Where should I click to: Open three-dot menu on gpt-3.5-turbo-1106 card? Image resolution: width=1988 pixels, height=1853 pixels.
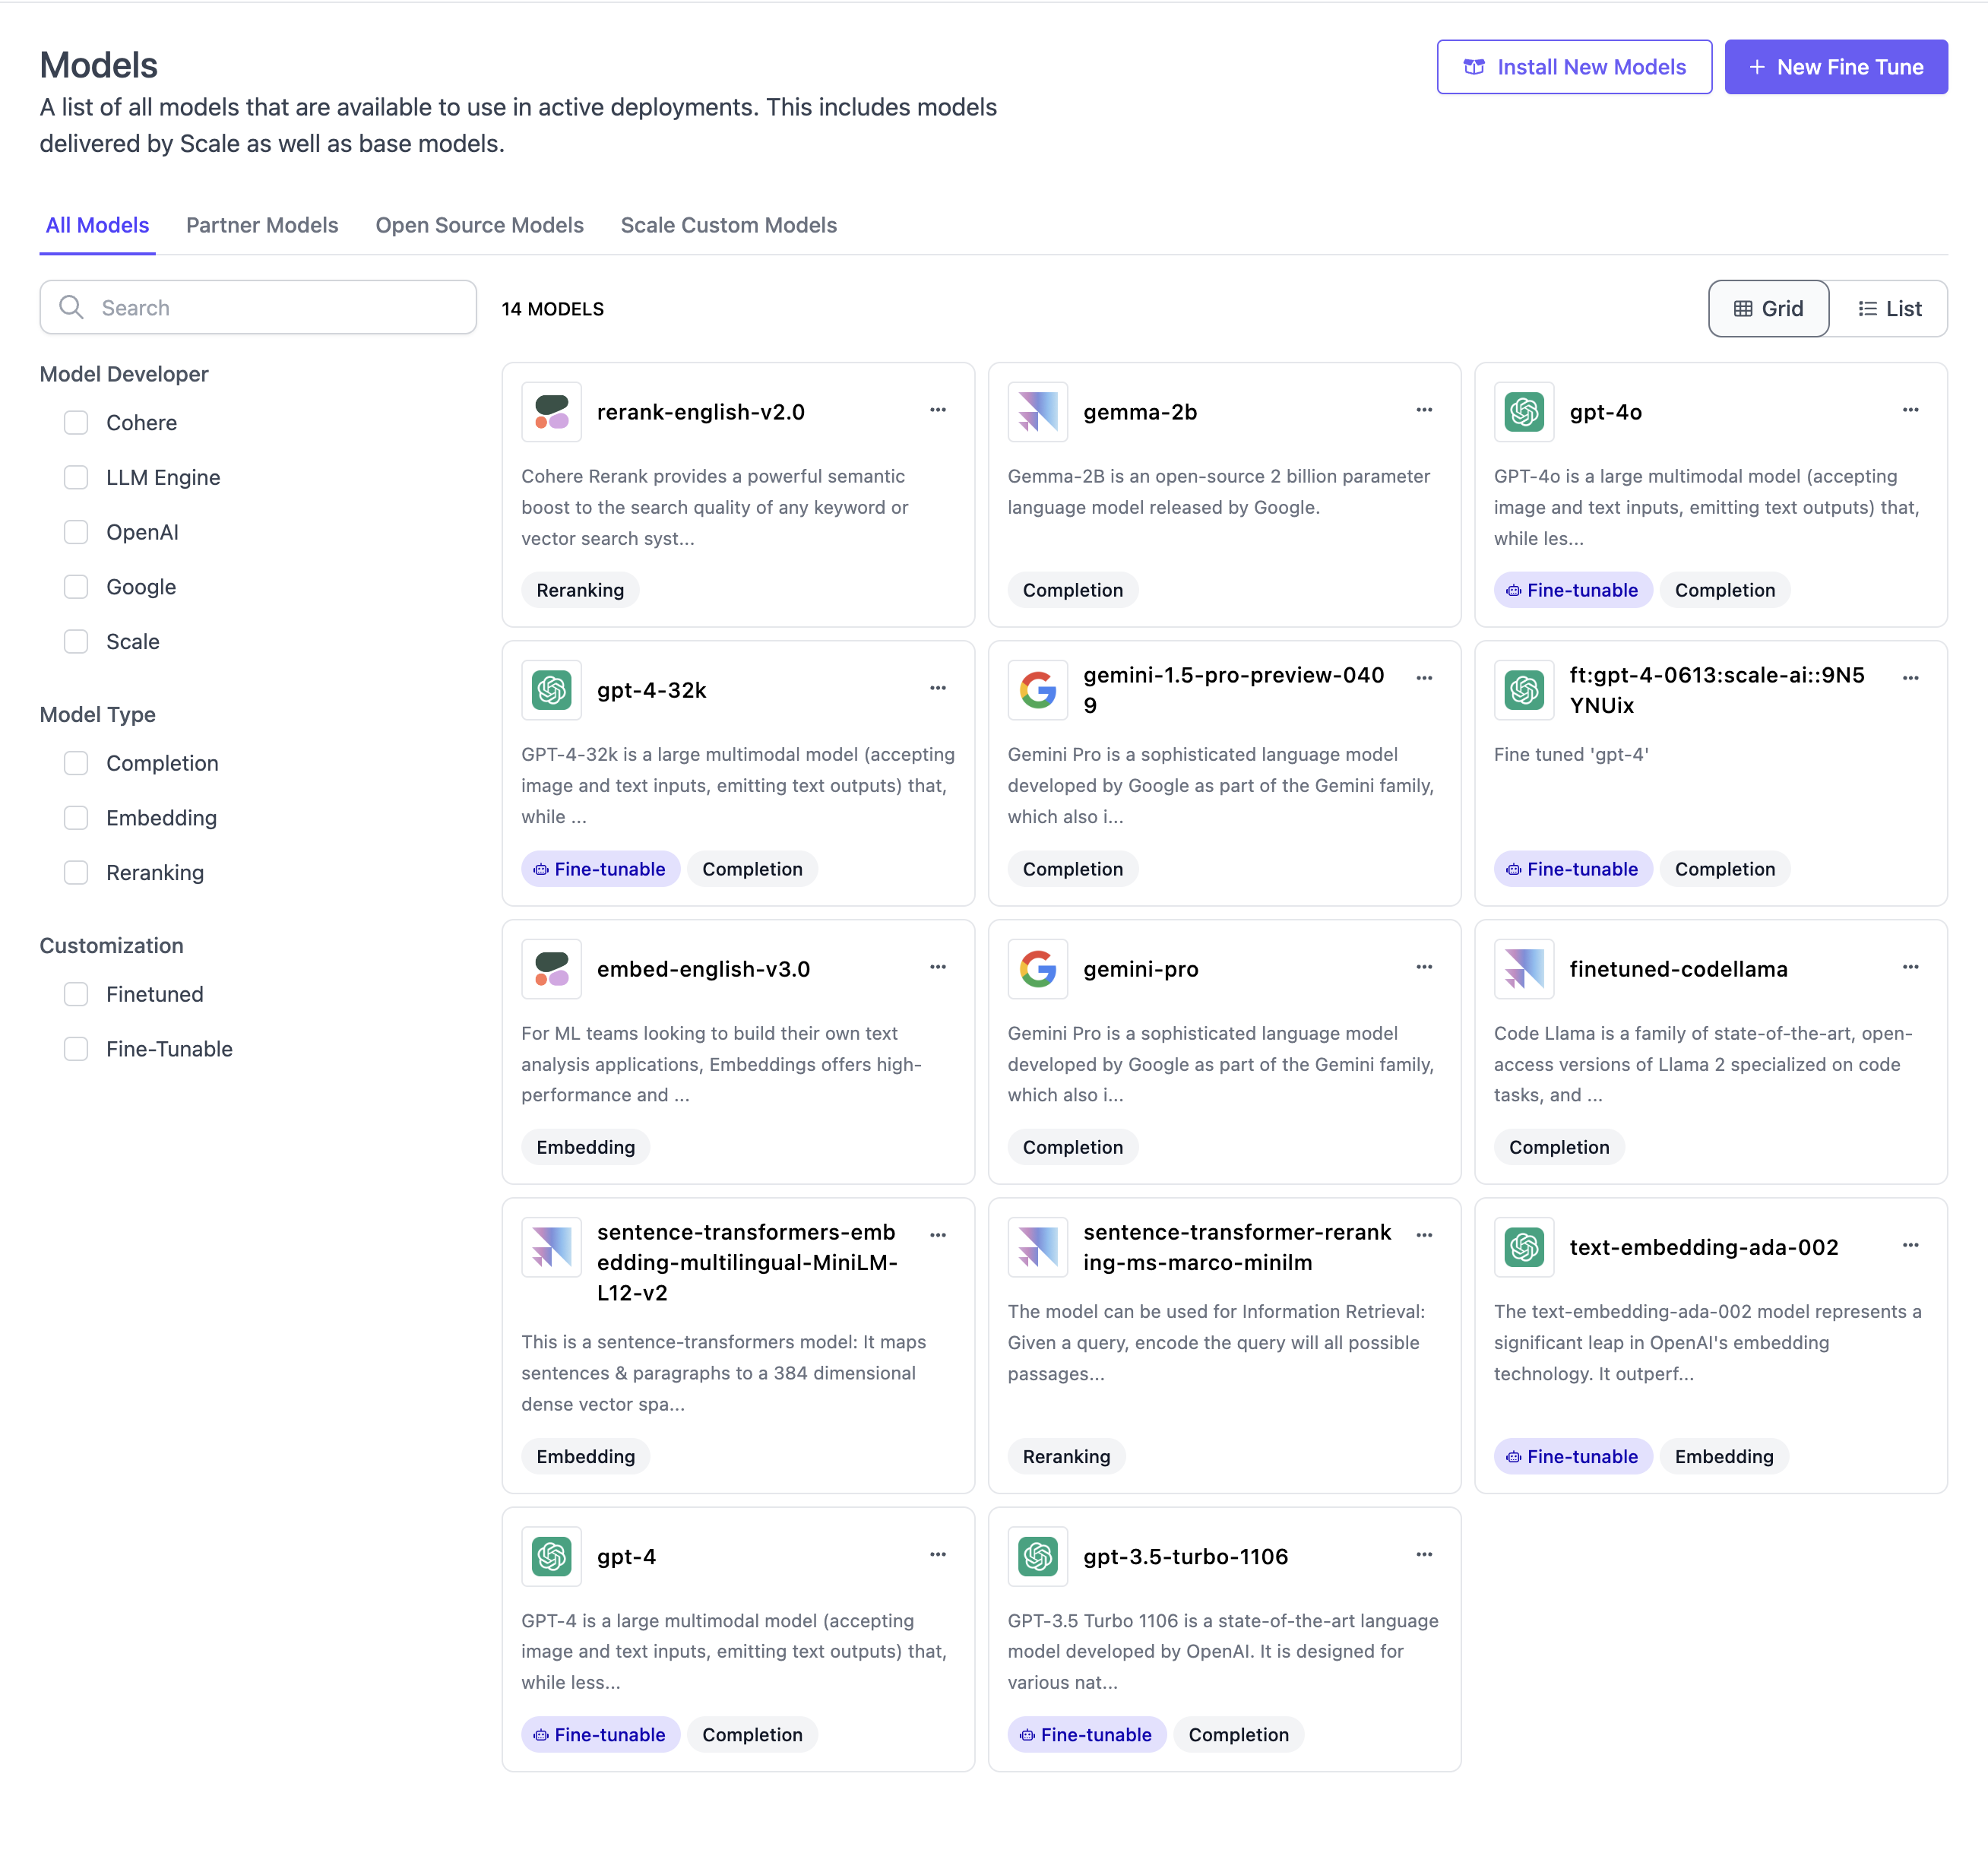point(1424,1554)
